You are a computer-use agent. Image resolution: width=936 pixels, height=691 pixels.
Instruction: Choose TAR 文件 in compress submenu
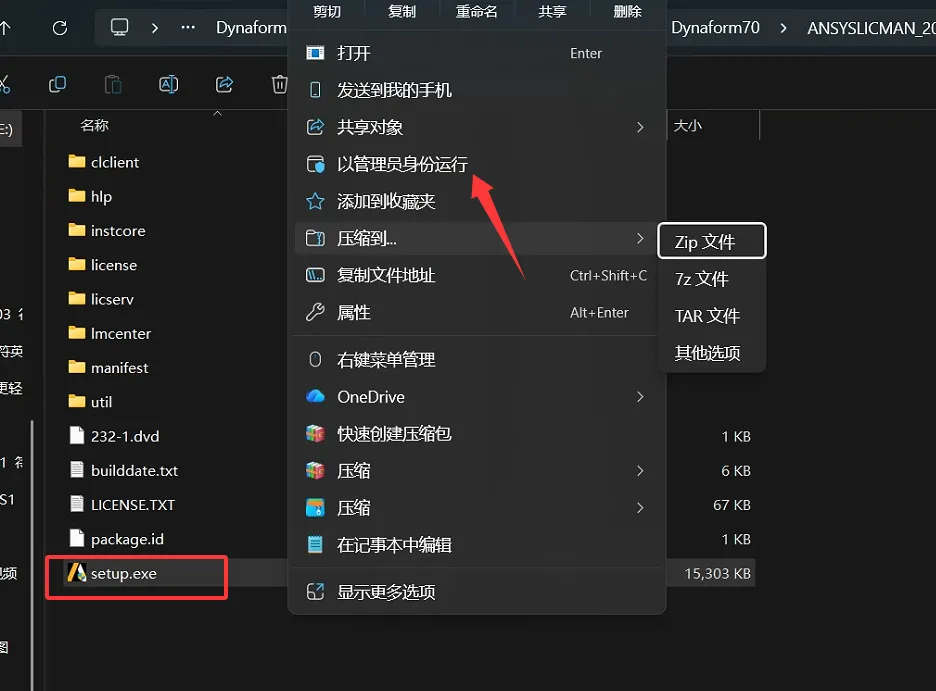click(x=712, y=316)
